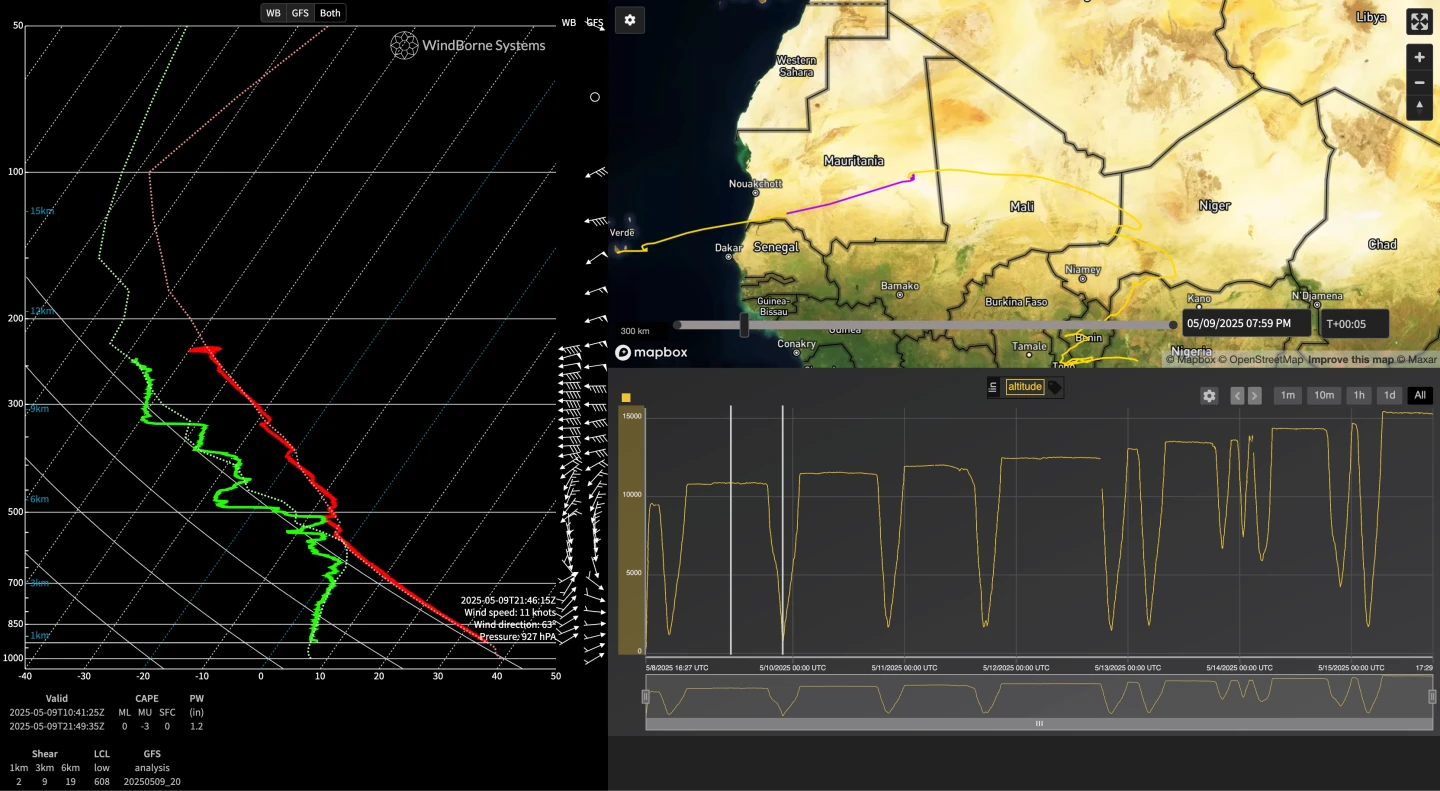Step chart to next time window

pos(1254,396)
